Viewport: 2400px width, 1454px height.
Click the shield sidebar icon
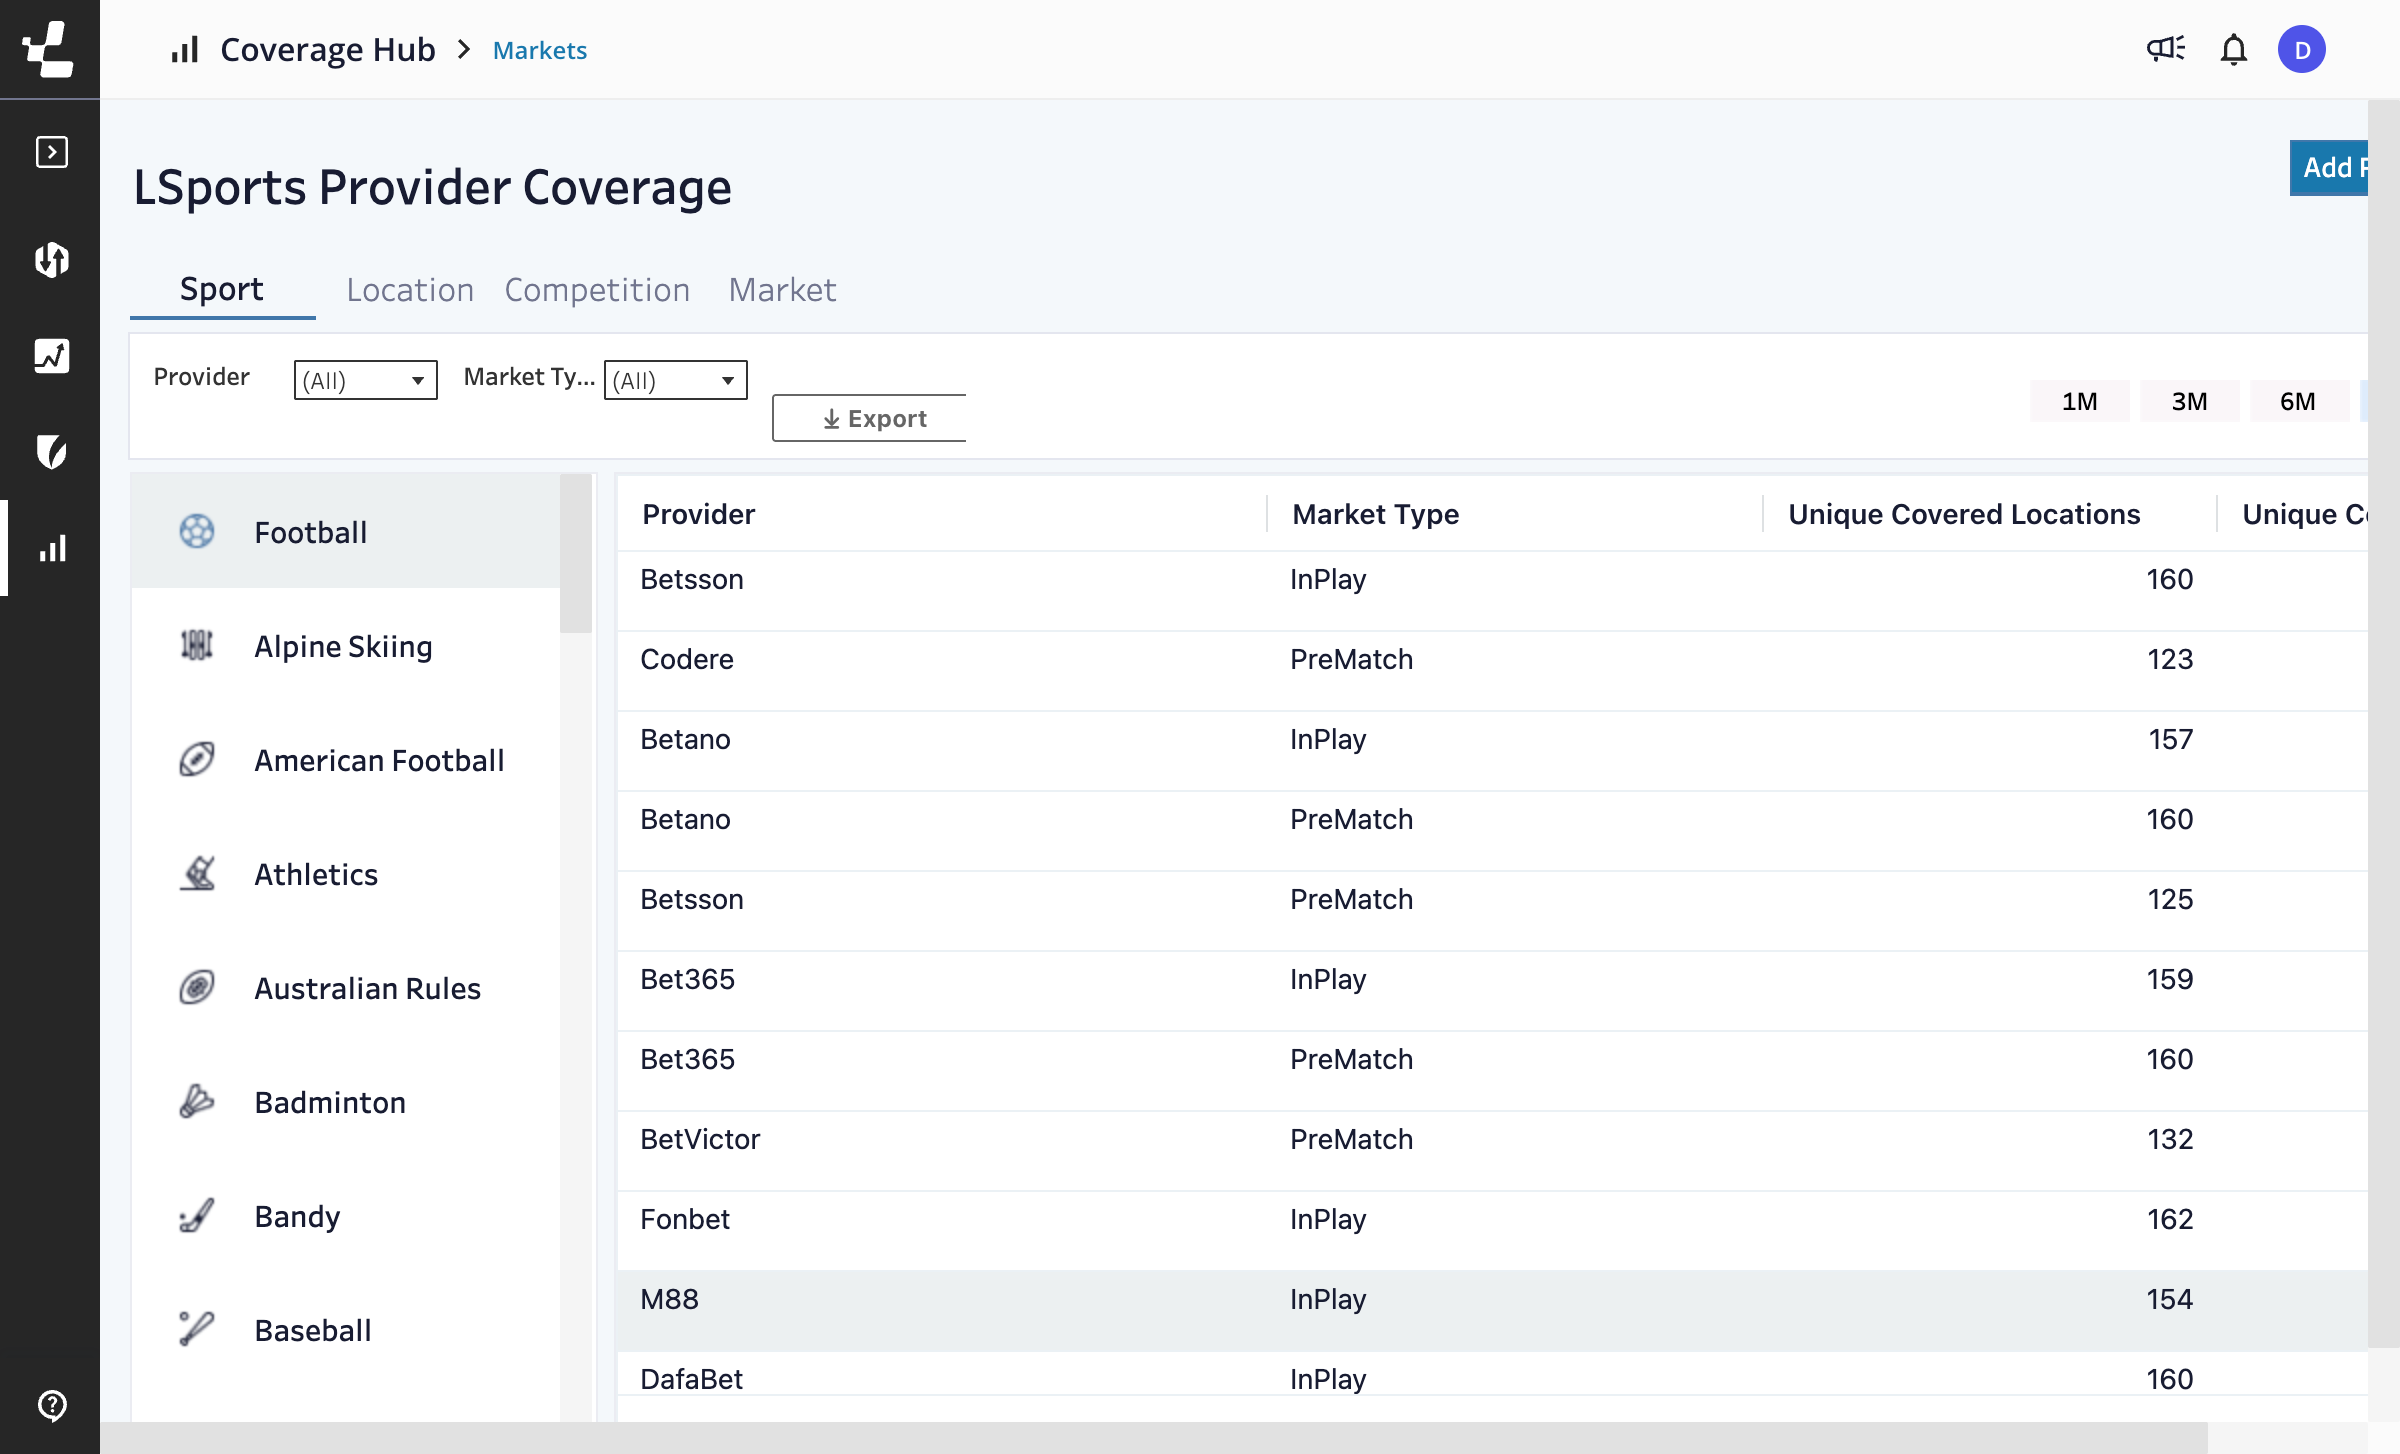51,452
